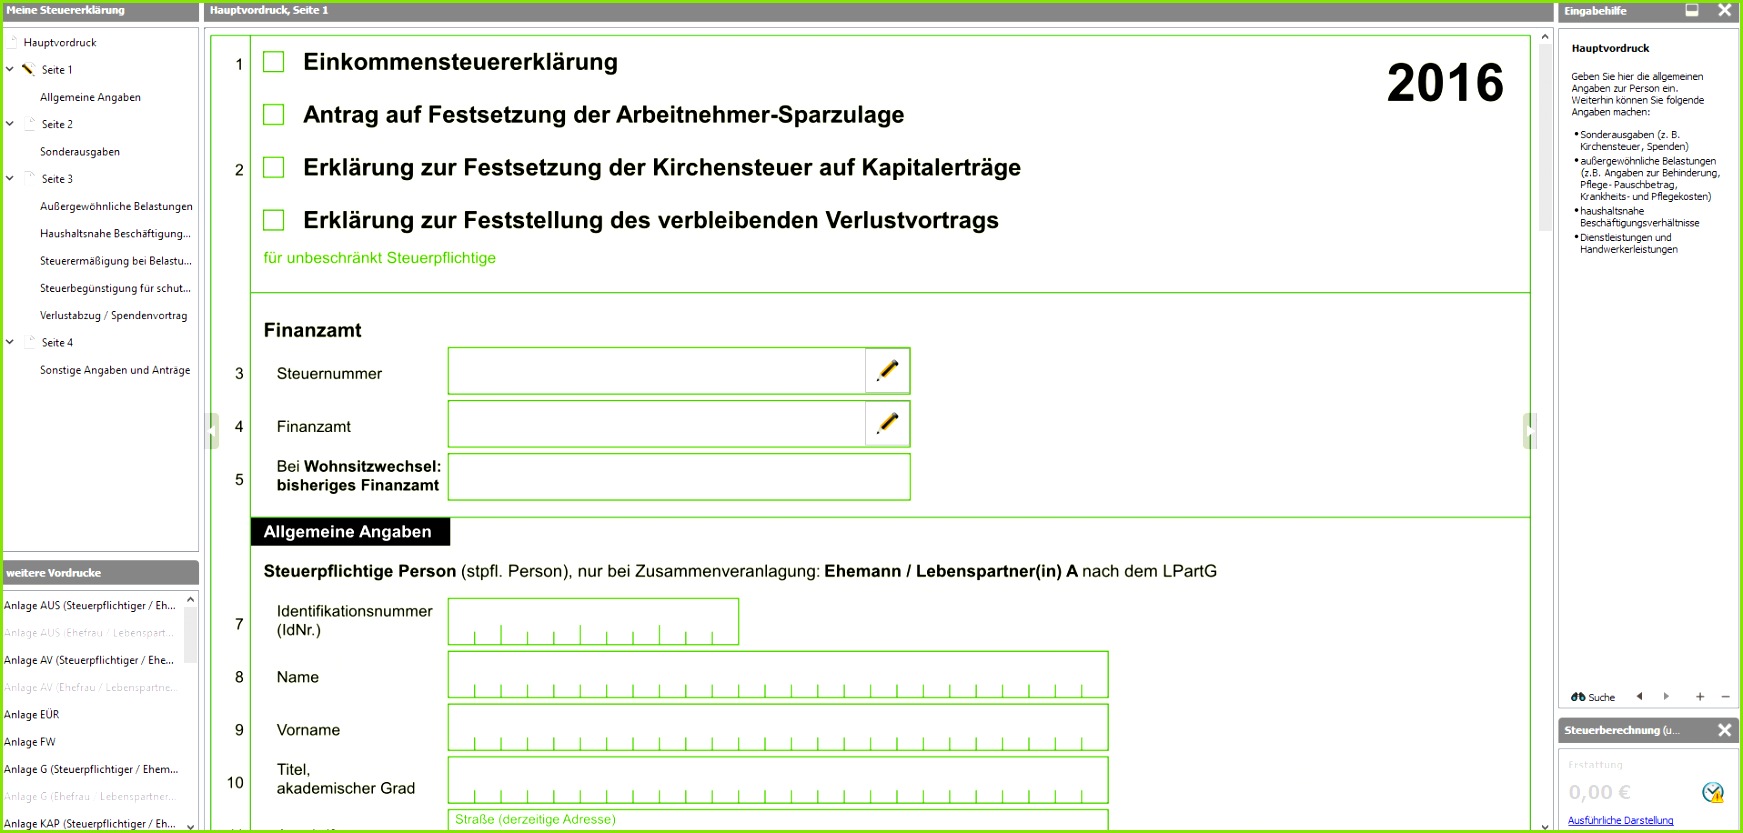Collapse the Seite 1 tree node
Image resolution: width=1743 pixels, height=833 pixels.
[10, 69]
